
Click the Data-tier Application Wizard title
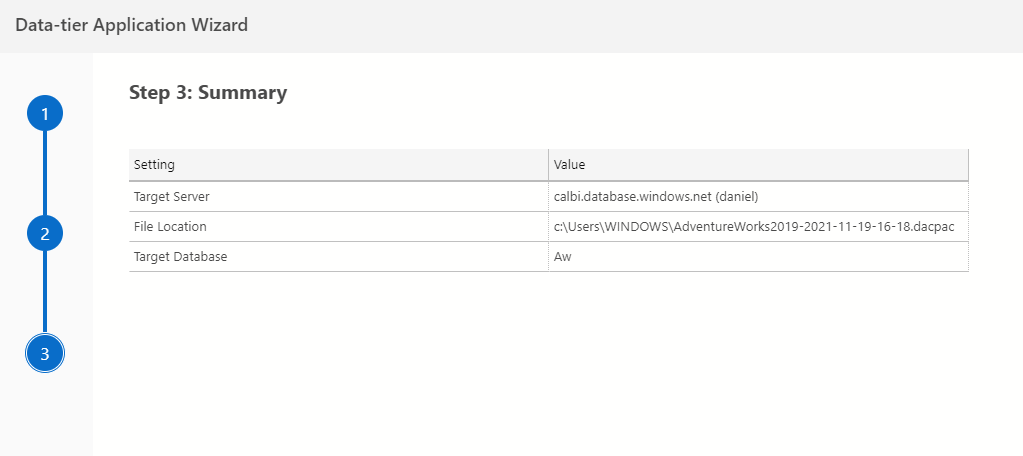click(x=131, y=26)
